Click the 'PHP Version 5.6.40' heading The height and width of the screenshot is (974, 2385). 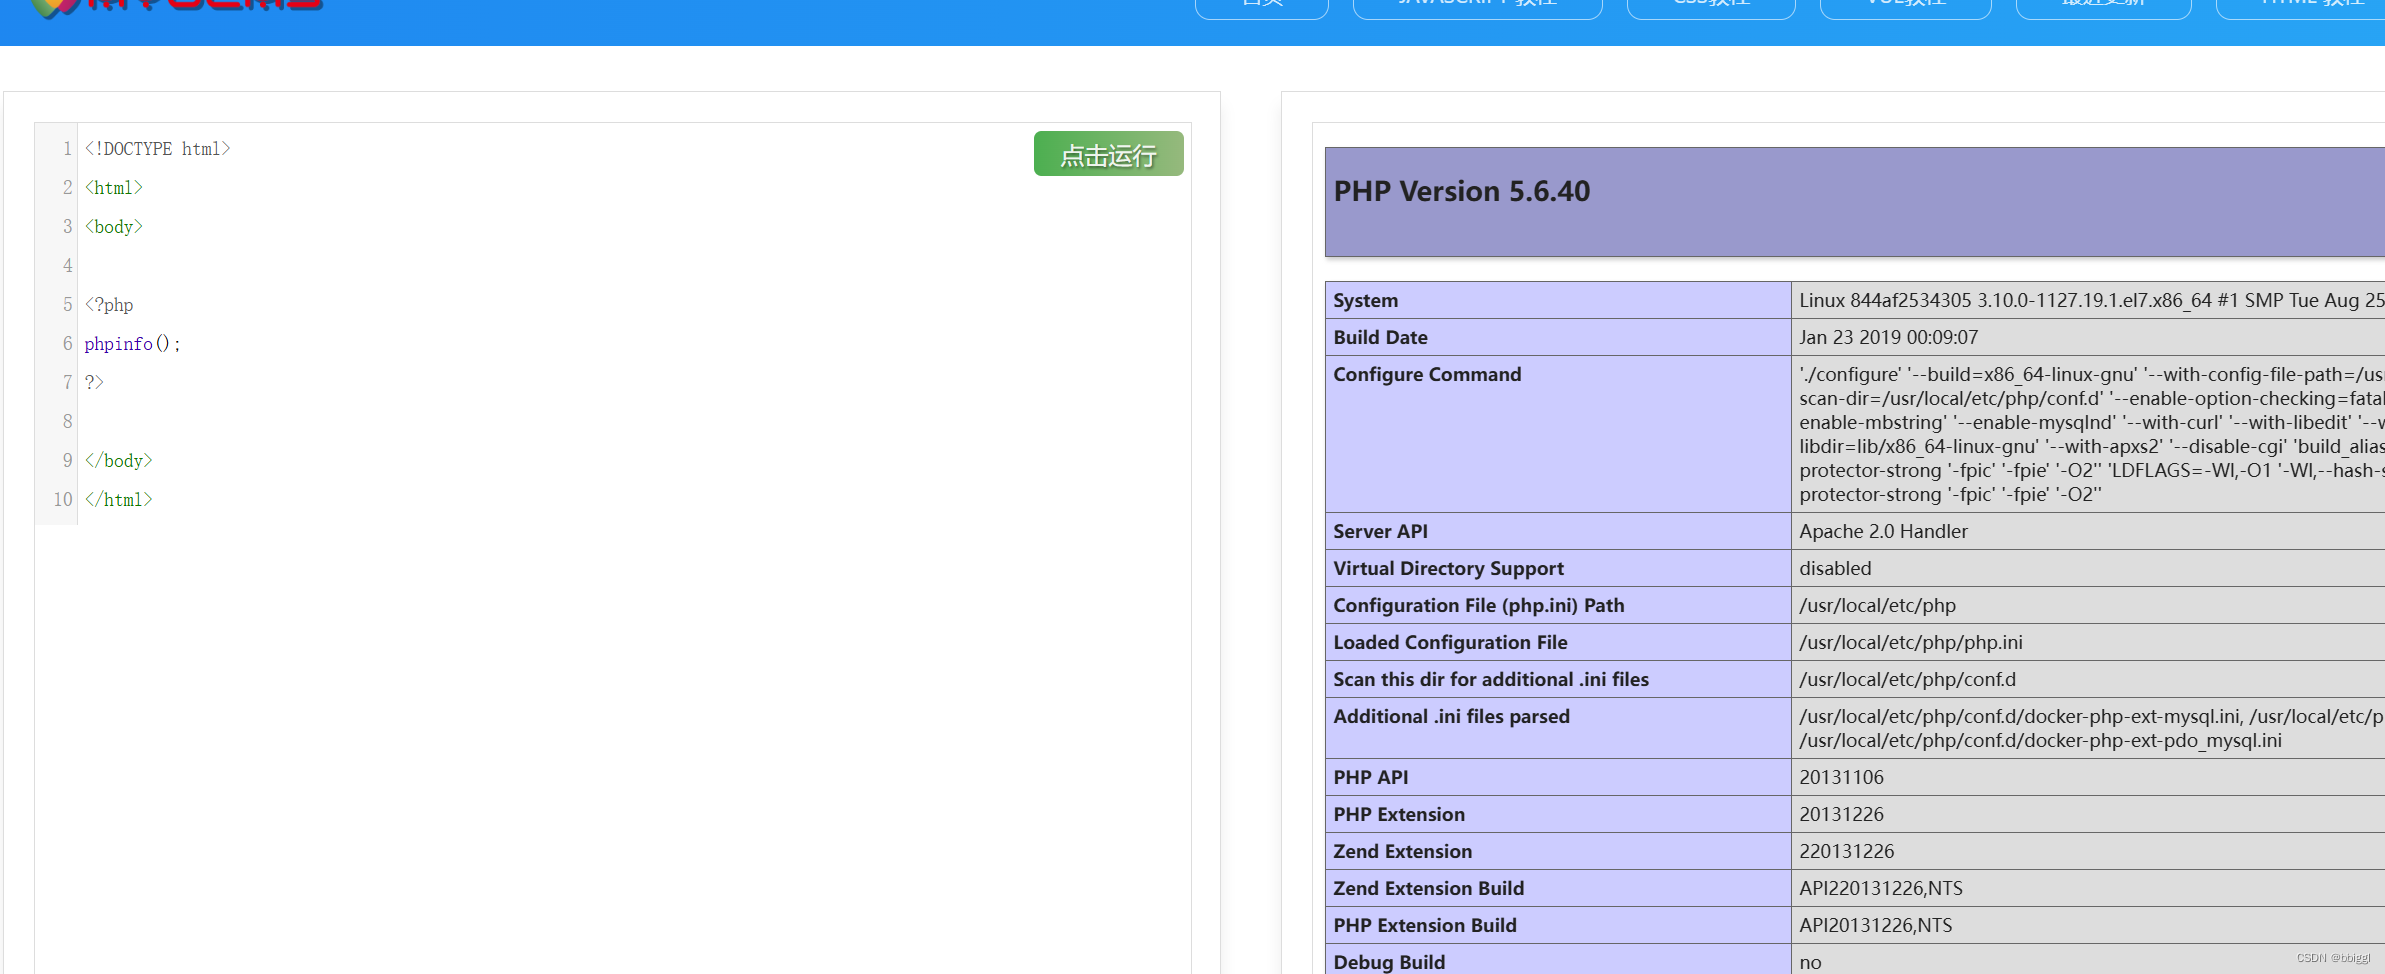click(x=1462, y=191)
